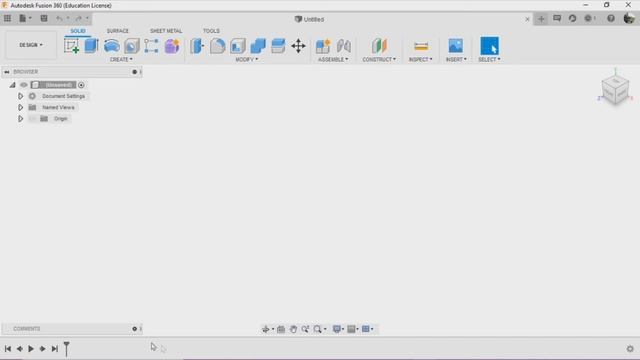
Task: Open timeline settings gear
Action: (630, 349)
